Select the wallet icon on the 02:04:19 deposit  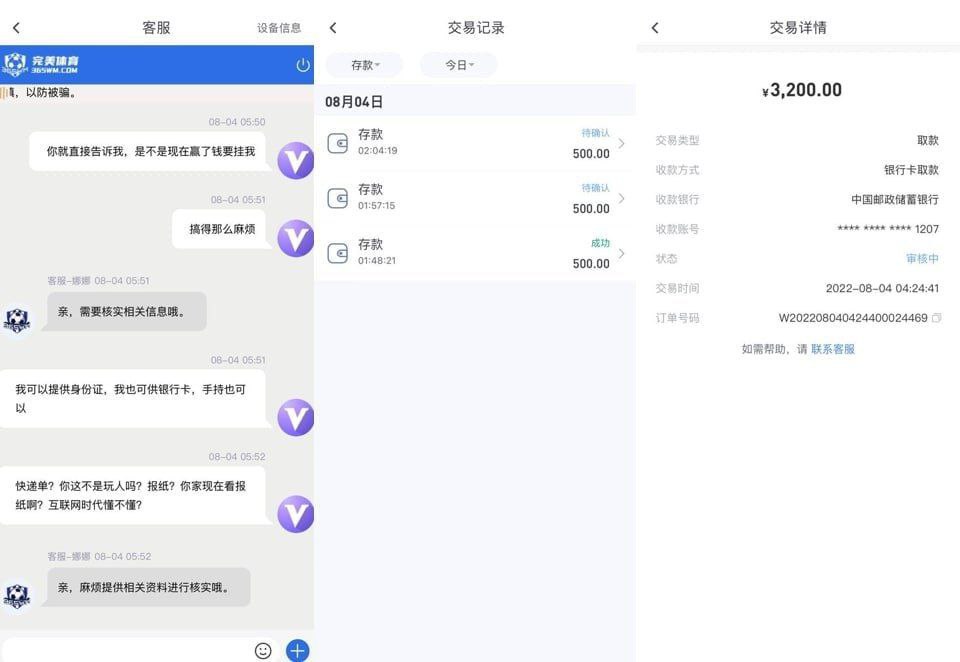341,141
